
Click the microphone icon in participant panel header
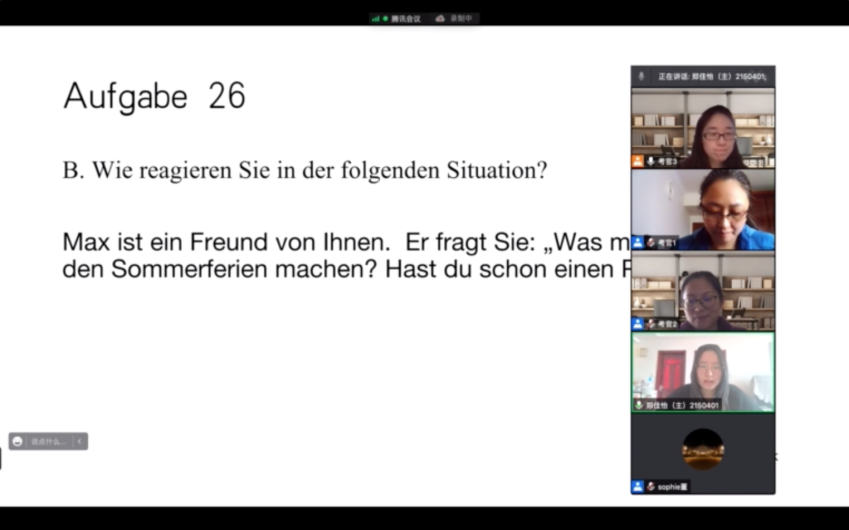(x=641, y=77)
